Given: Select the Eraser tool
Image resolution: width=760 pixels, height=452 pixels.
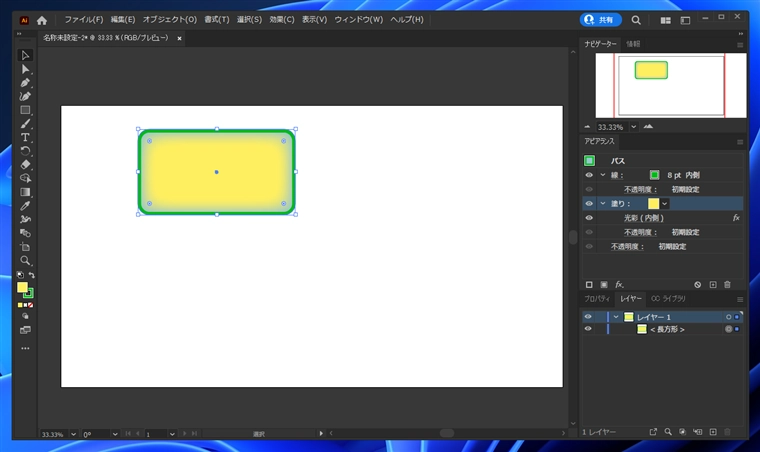Looking at the screenshot, I should click(x=25, y=164).
